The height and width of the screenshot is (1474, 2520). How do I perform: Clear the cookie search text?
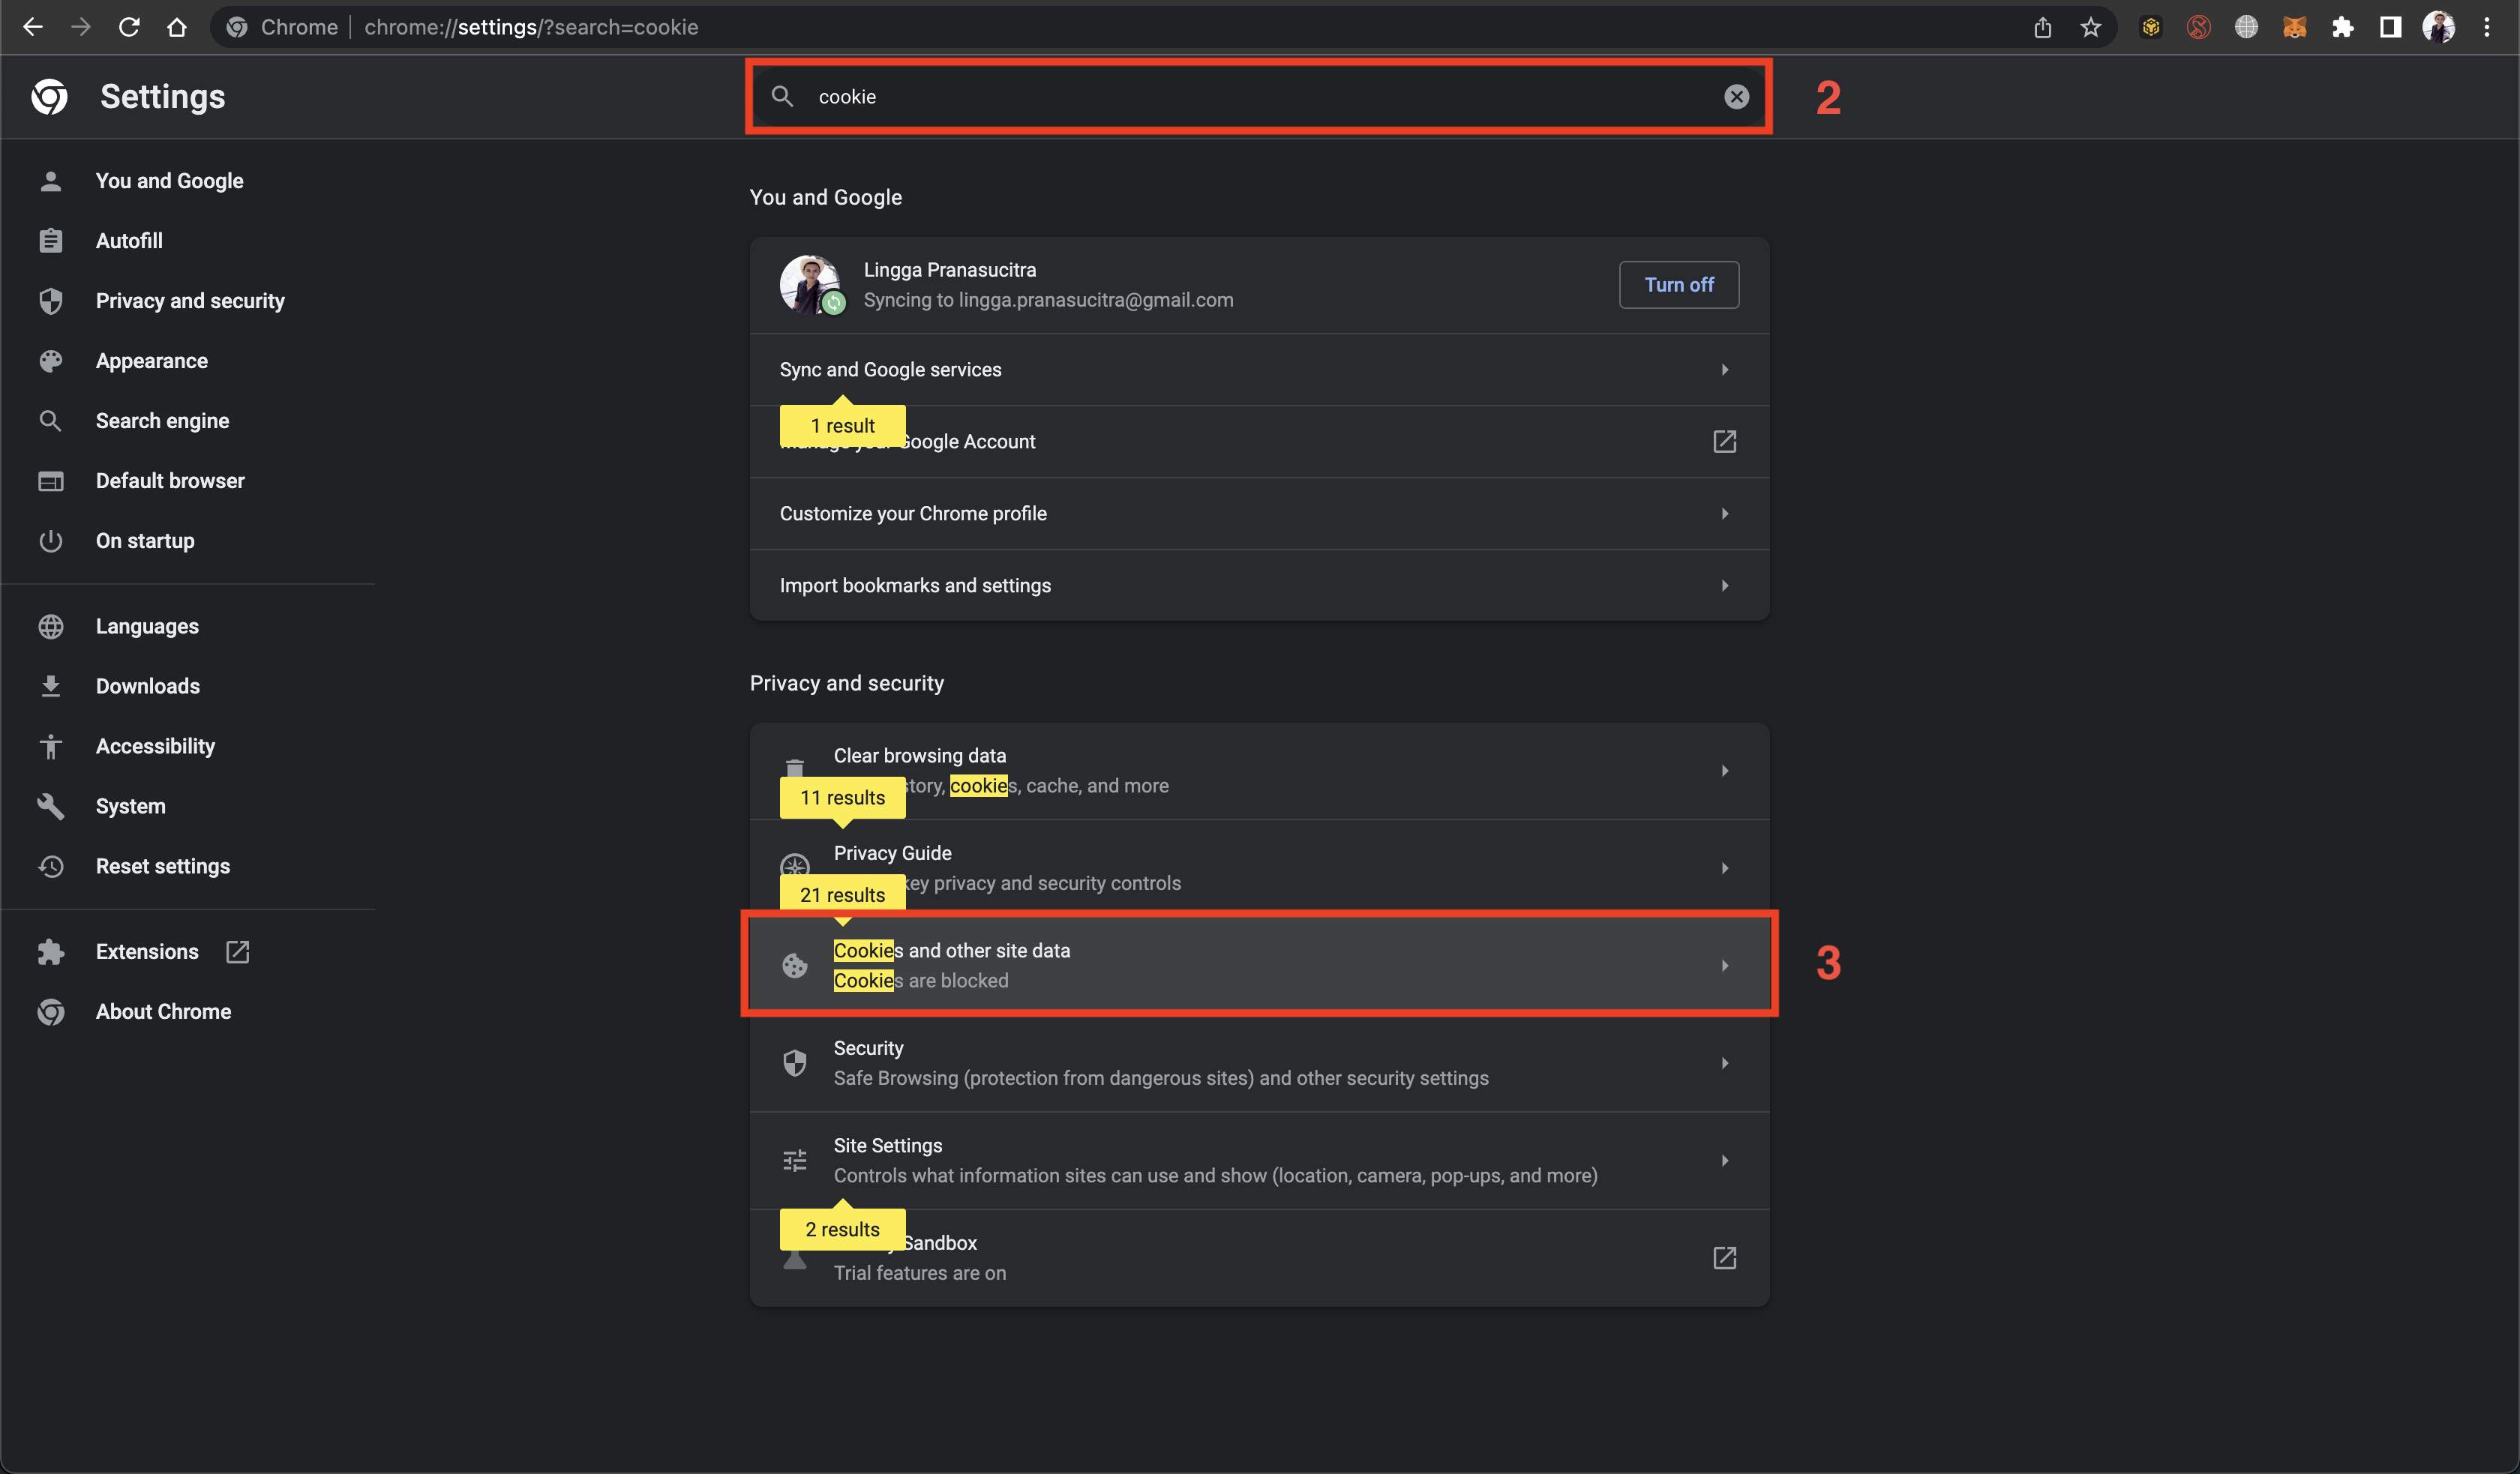1736,96
